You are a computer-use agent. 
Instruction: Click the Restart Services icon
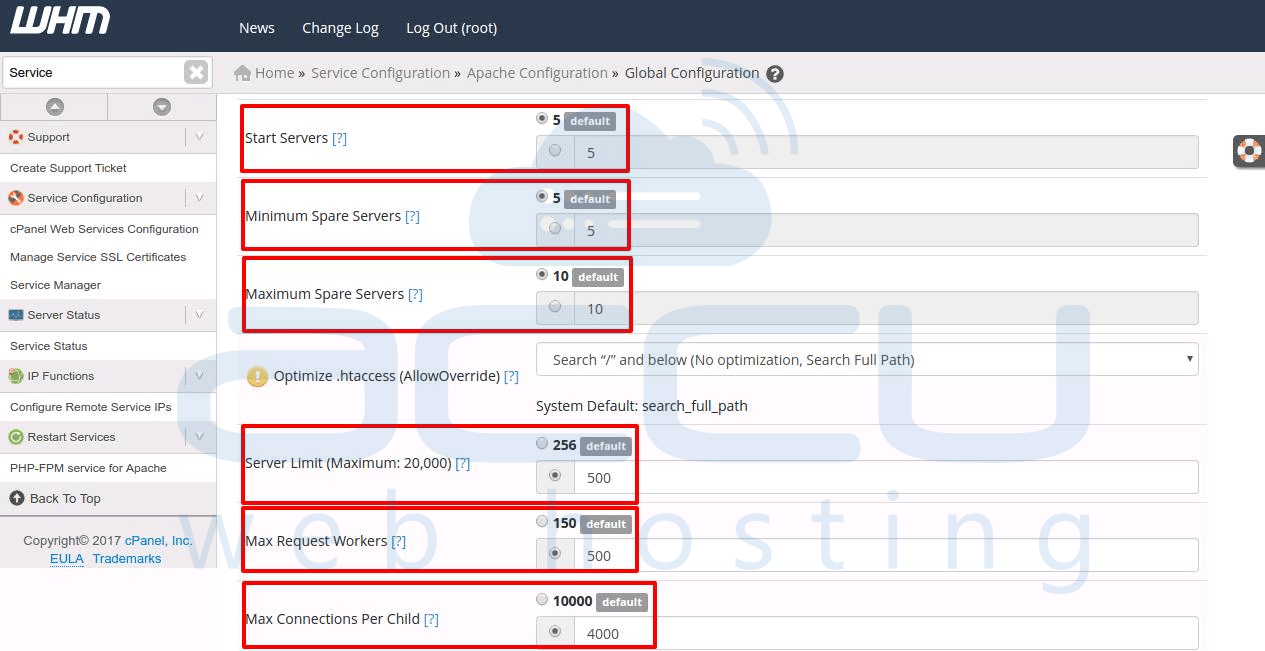(18, 437)
